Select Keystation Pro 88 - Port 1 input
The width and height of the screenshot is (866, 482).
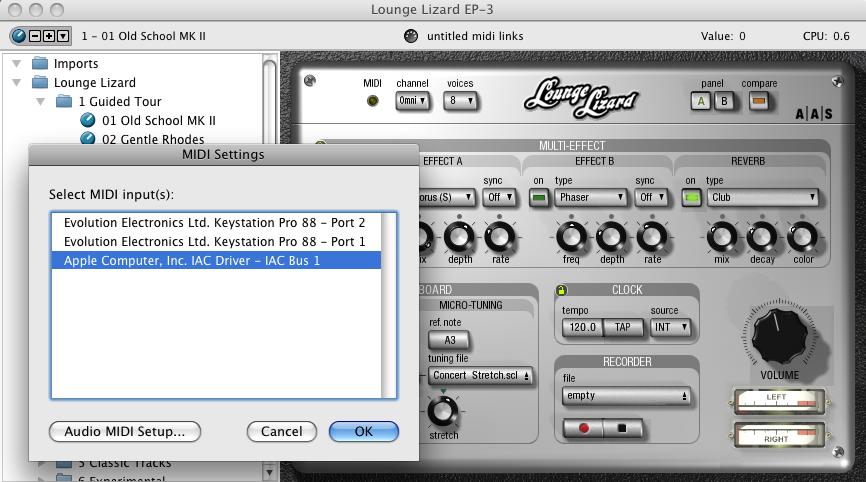pos(216,241)
